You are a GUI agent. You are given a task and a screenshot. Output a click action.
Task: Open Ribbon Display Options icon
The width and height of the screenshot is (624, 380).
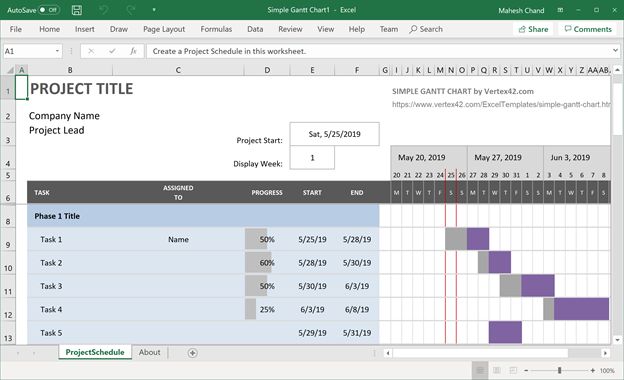pos(560,10)
